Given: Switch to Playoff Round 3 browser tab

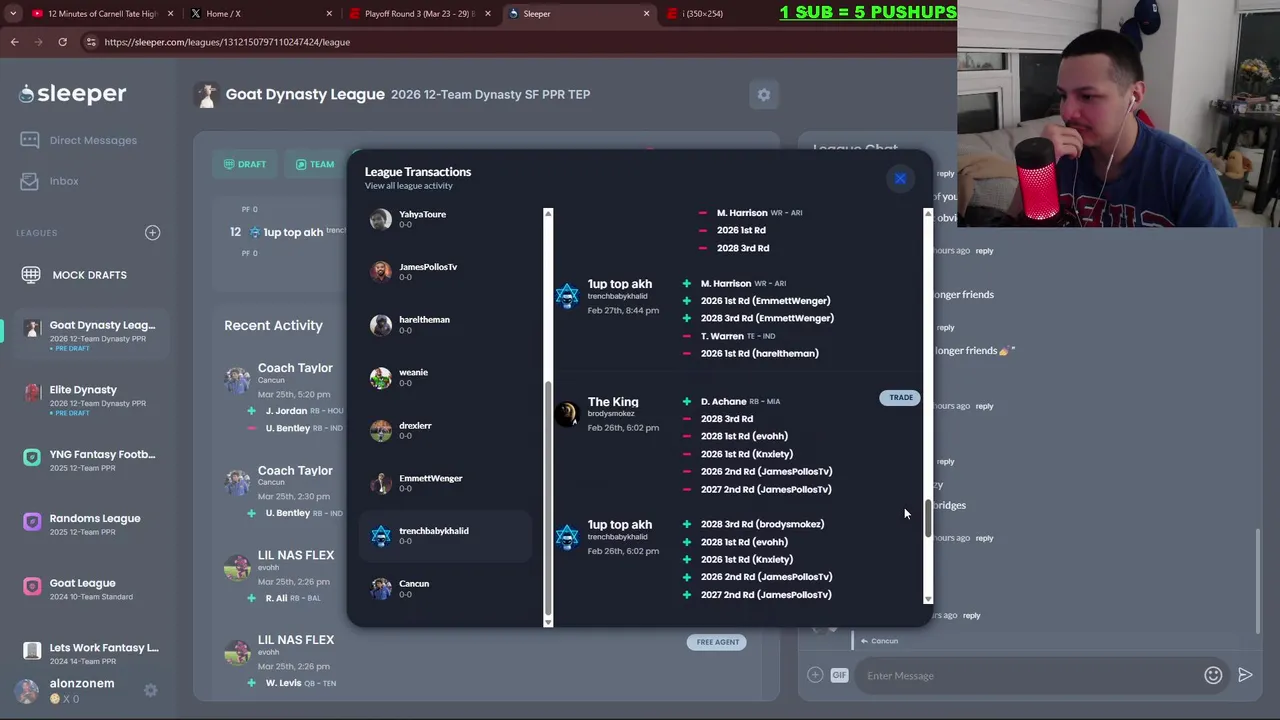Looking at the screenshot, I should pos(418,13).
